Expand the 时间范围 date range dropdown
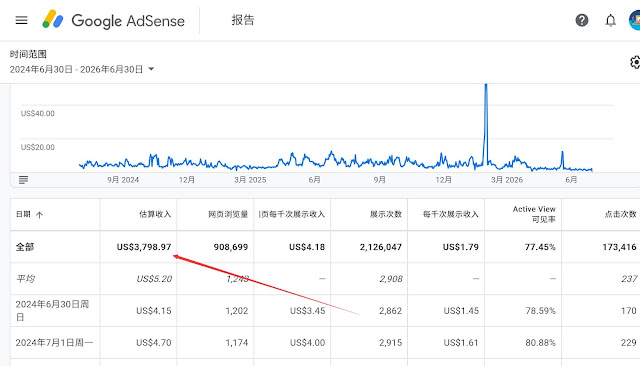Screen dimensions: 640x366 (151, 69)
